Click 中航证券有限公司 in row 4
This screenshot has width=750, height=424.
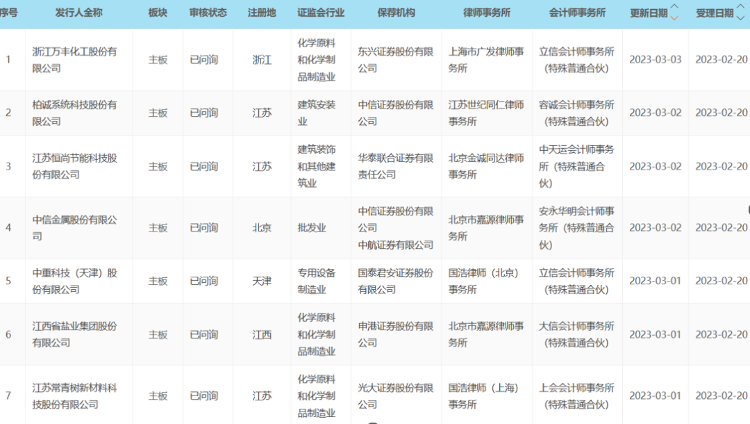tap(395, 244)
